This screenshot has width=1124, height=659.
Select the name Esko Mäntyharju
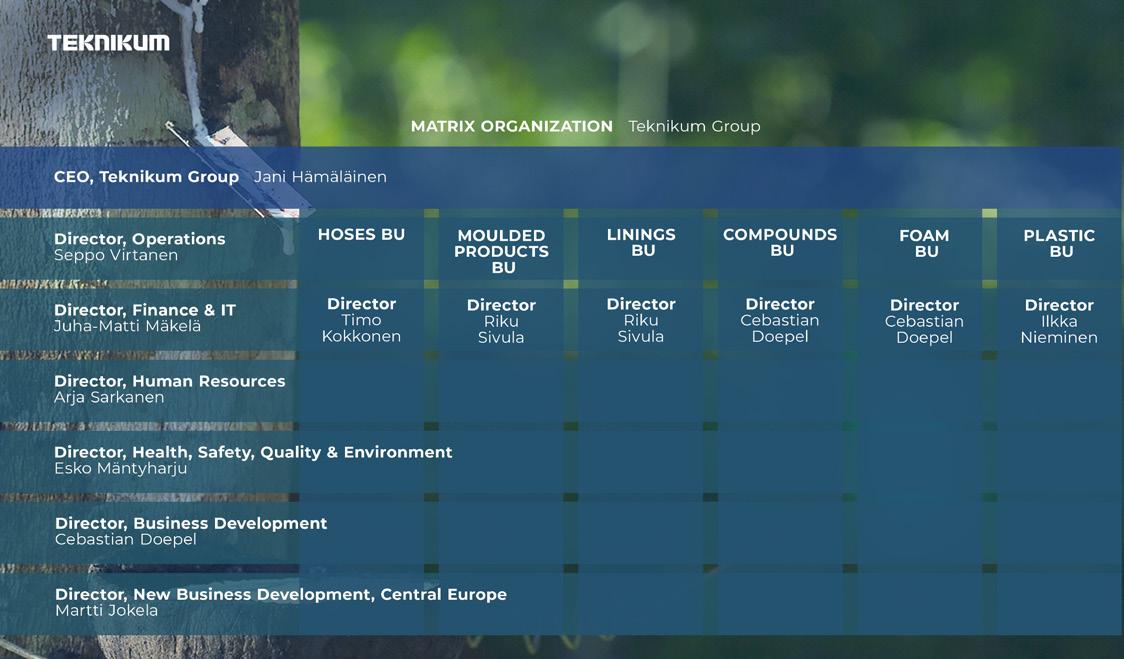[121, 468]
